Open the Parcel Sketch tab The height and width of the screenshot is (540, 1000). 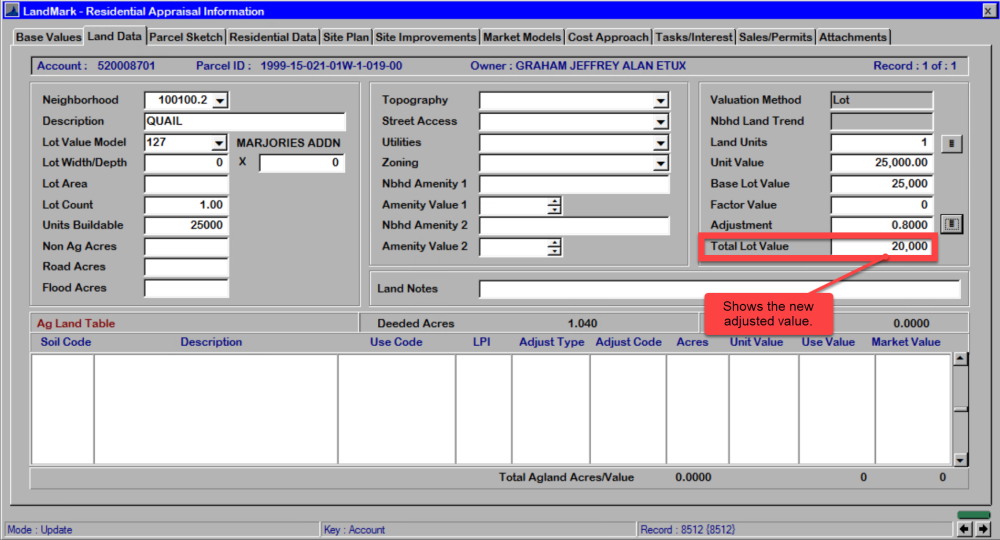[x=186, y=37]
